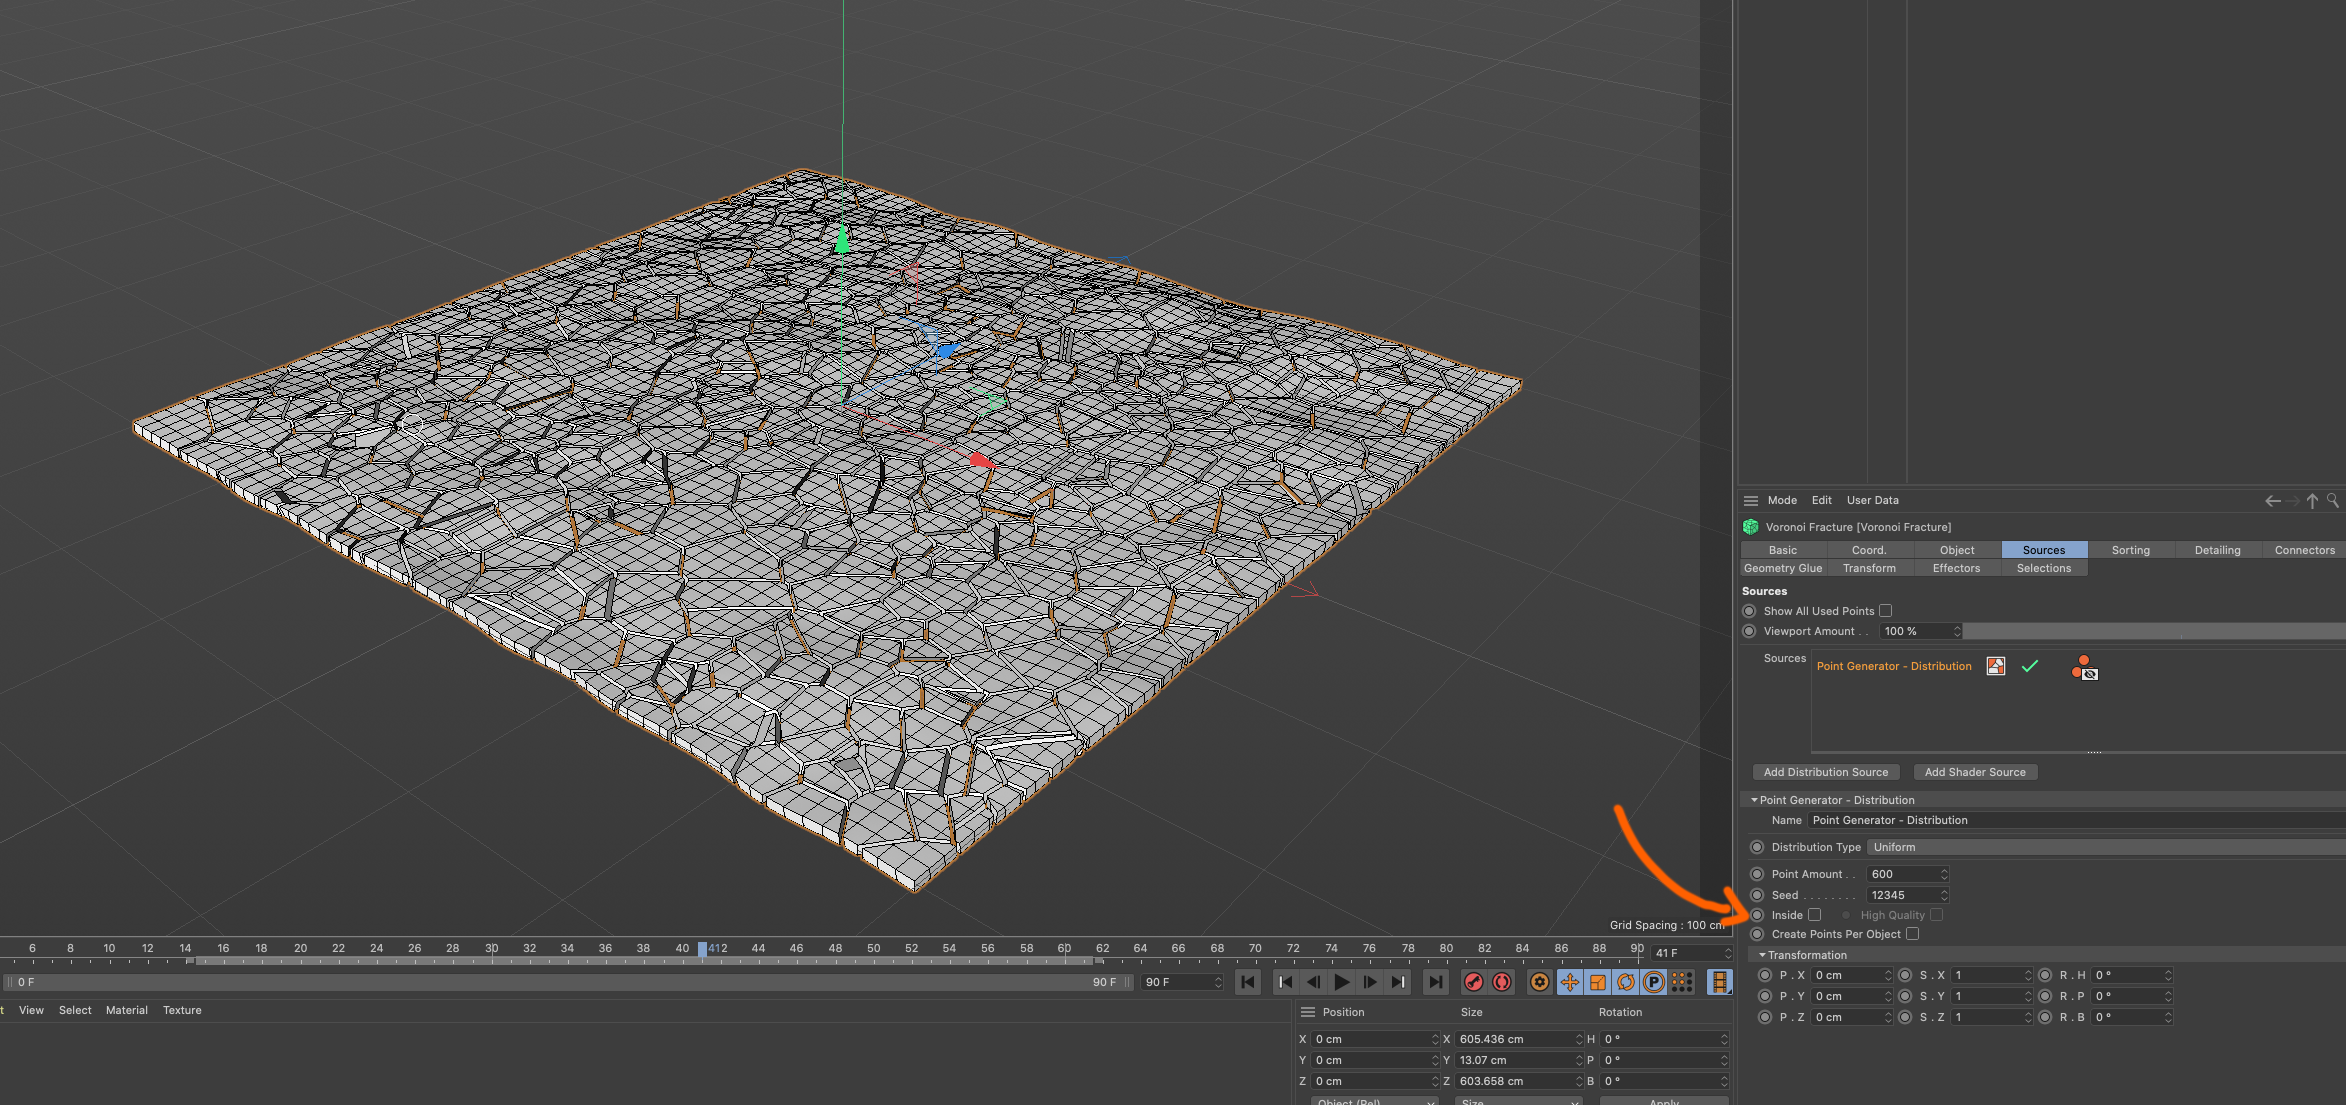
Task: Click the Go to Start of animation icon
Action: (x=1248, y=982)
